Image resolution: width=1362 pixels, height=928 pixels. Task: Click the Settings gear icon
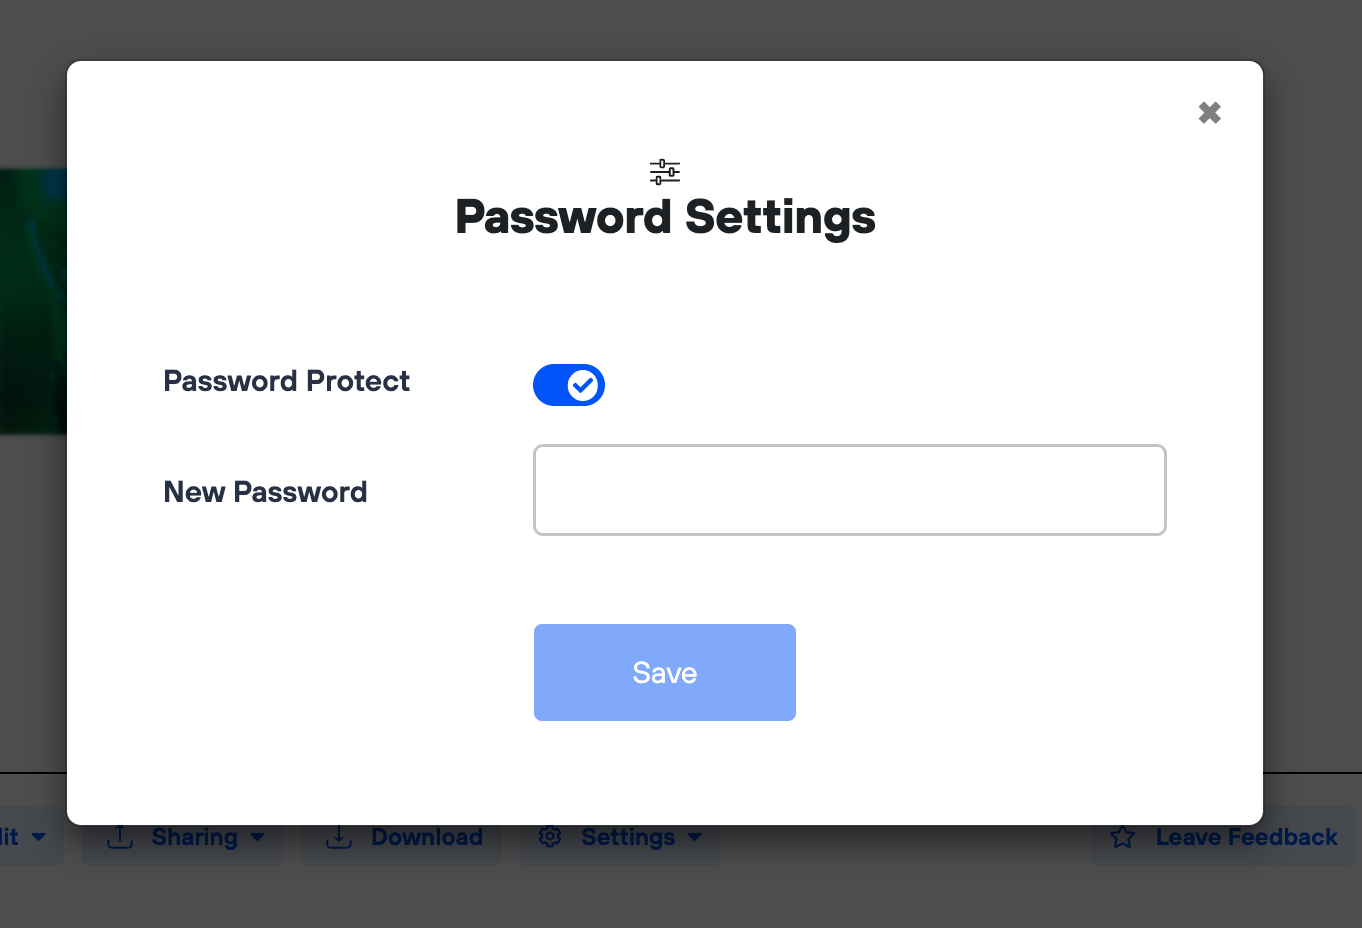(x=550, y=837)
